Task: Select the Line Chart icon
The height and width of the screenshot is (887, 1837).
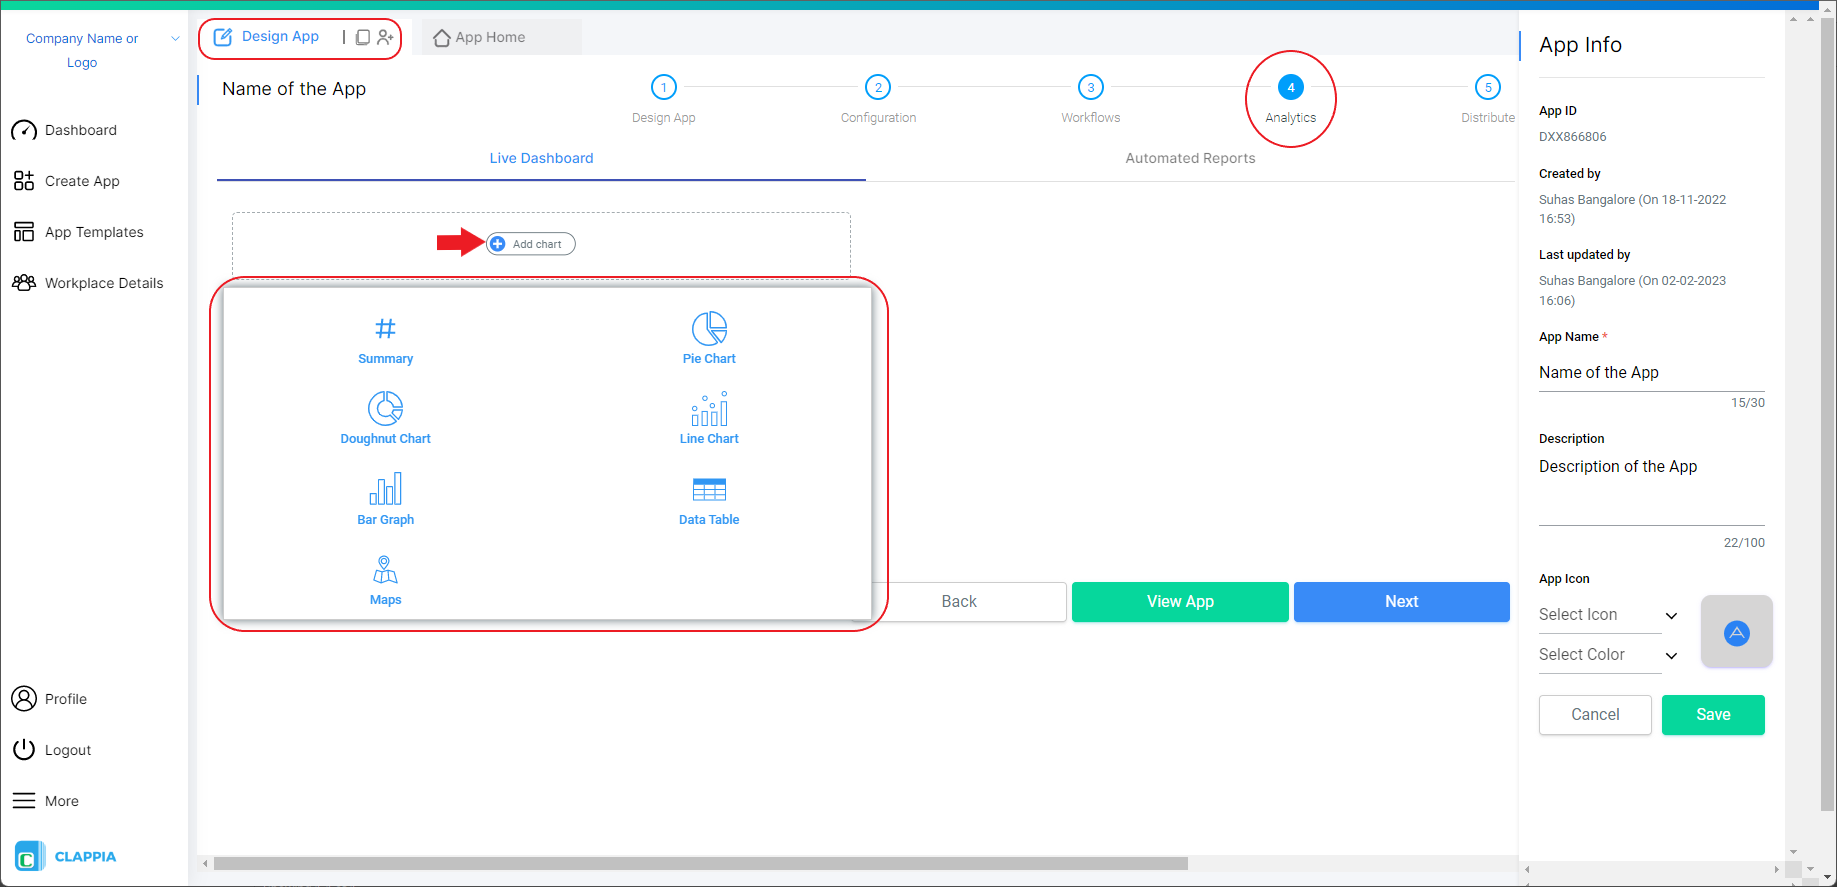Action: pos(709,408)
